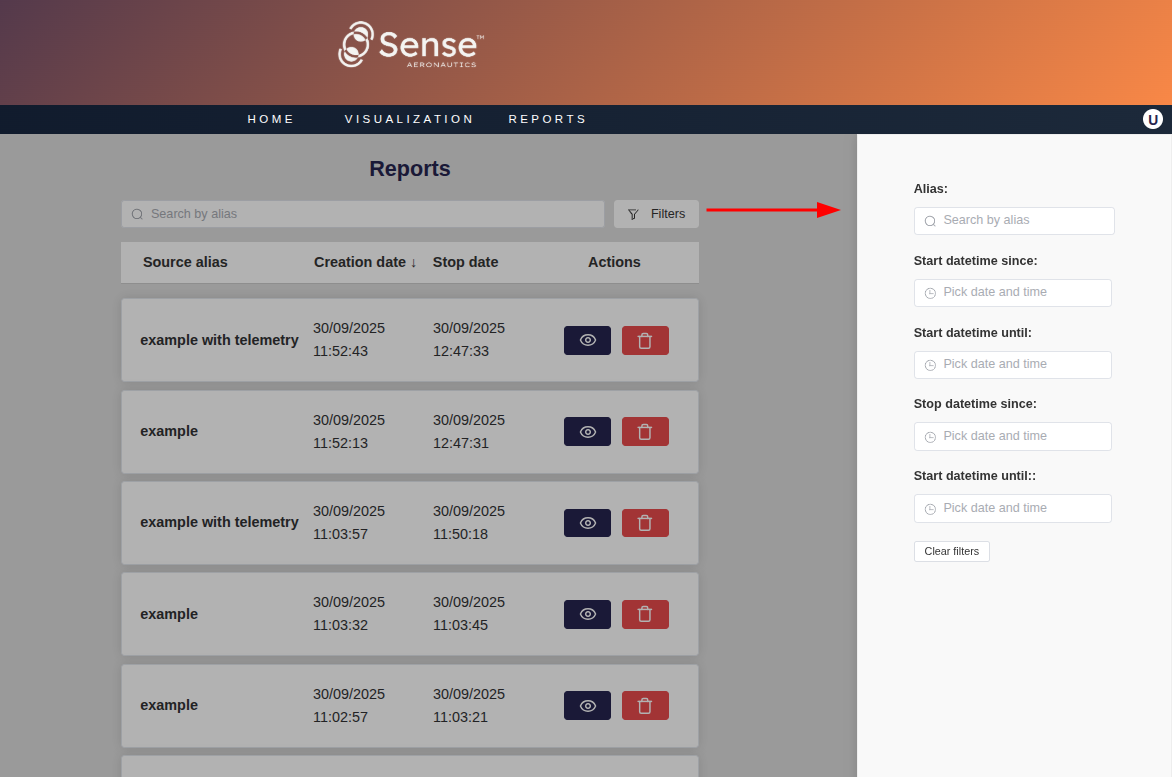Image resolution: width=1172 pixels, height=777 pixels.
Task: Open the Start datetime since picker
Action: [1012, 293]
